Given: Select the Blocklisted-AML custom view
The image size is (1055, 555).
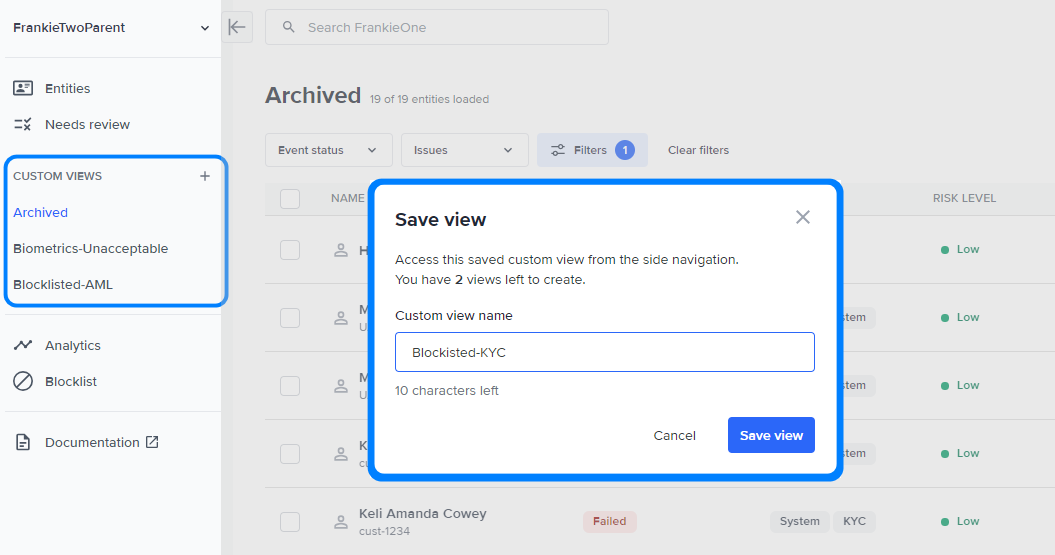Looking at the screenshot, I should click(x=63, y=284).
